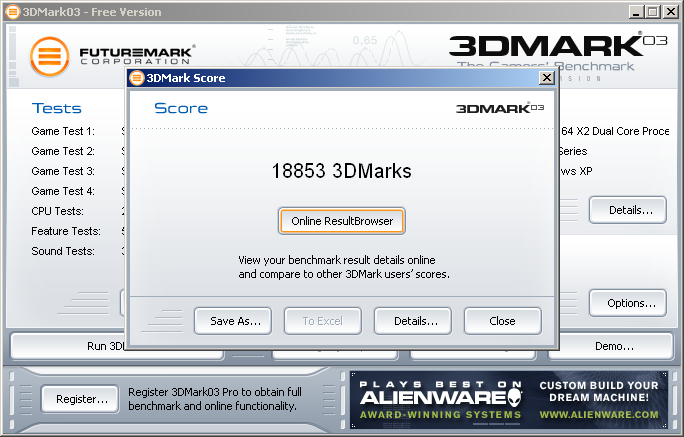684x437 pixels.
Task: Click the Game Test 1 label
Action: coord(63,131)
